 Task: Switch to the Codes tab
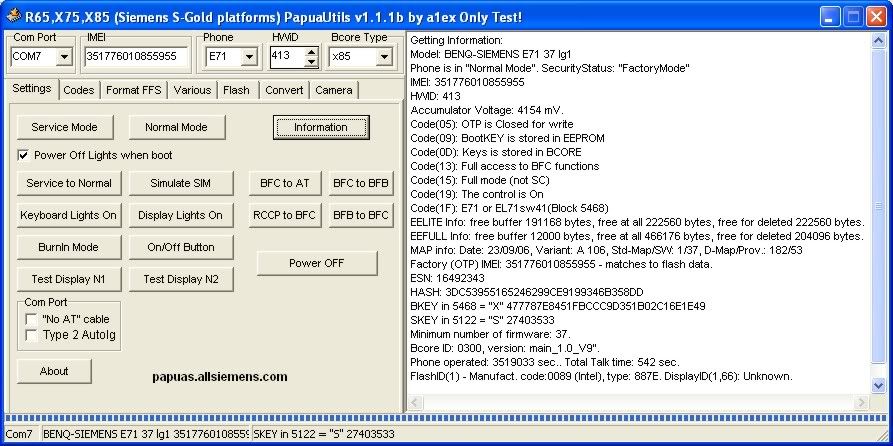coord(79,90)
